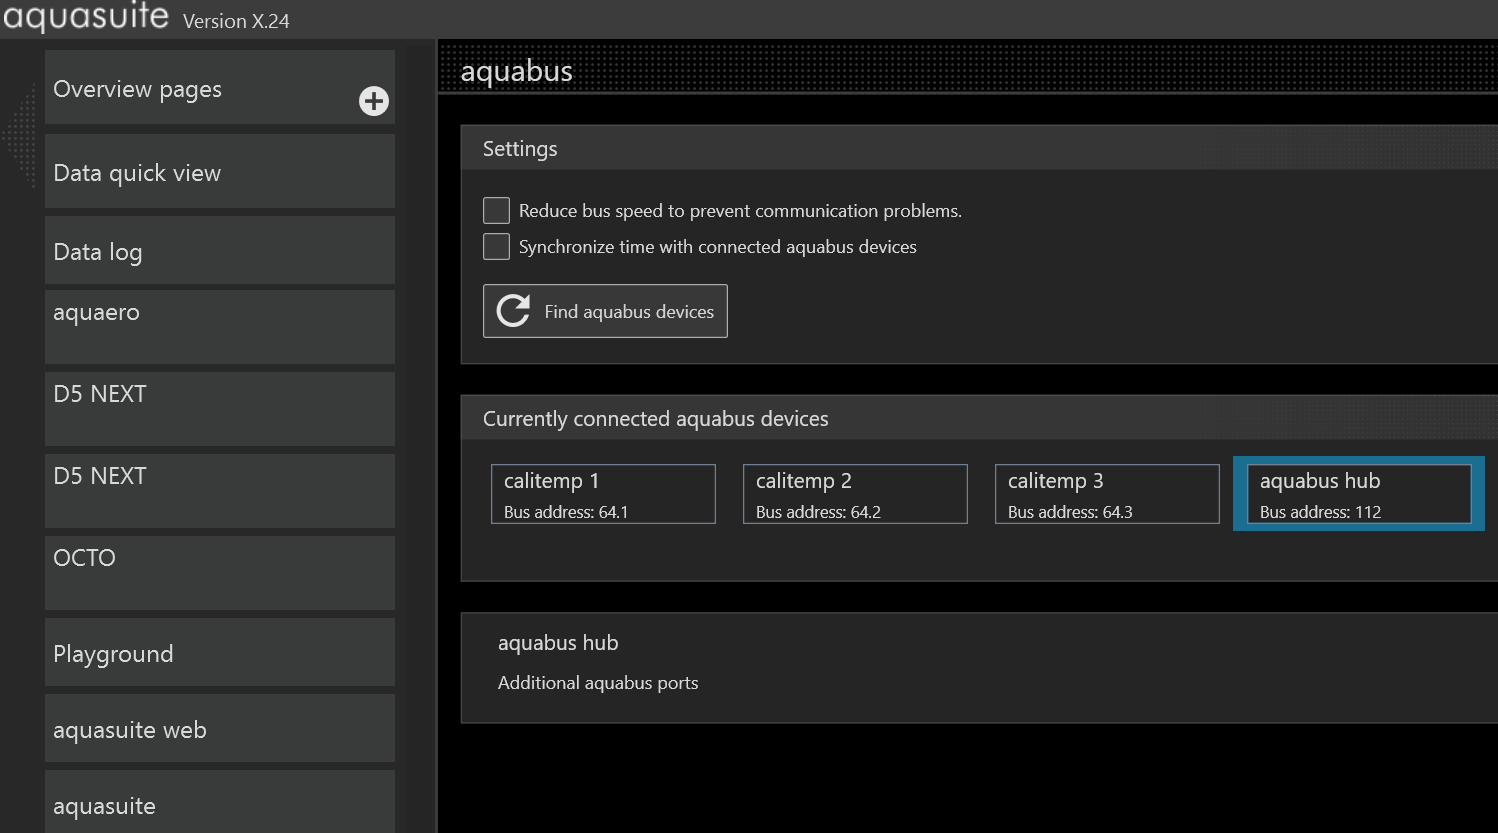
Task: Choose the calitemp 3 device tile
Action: pos(1107,494)
